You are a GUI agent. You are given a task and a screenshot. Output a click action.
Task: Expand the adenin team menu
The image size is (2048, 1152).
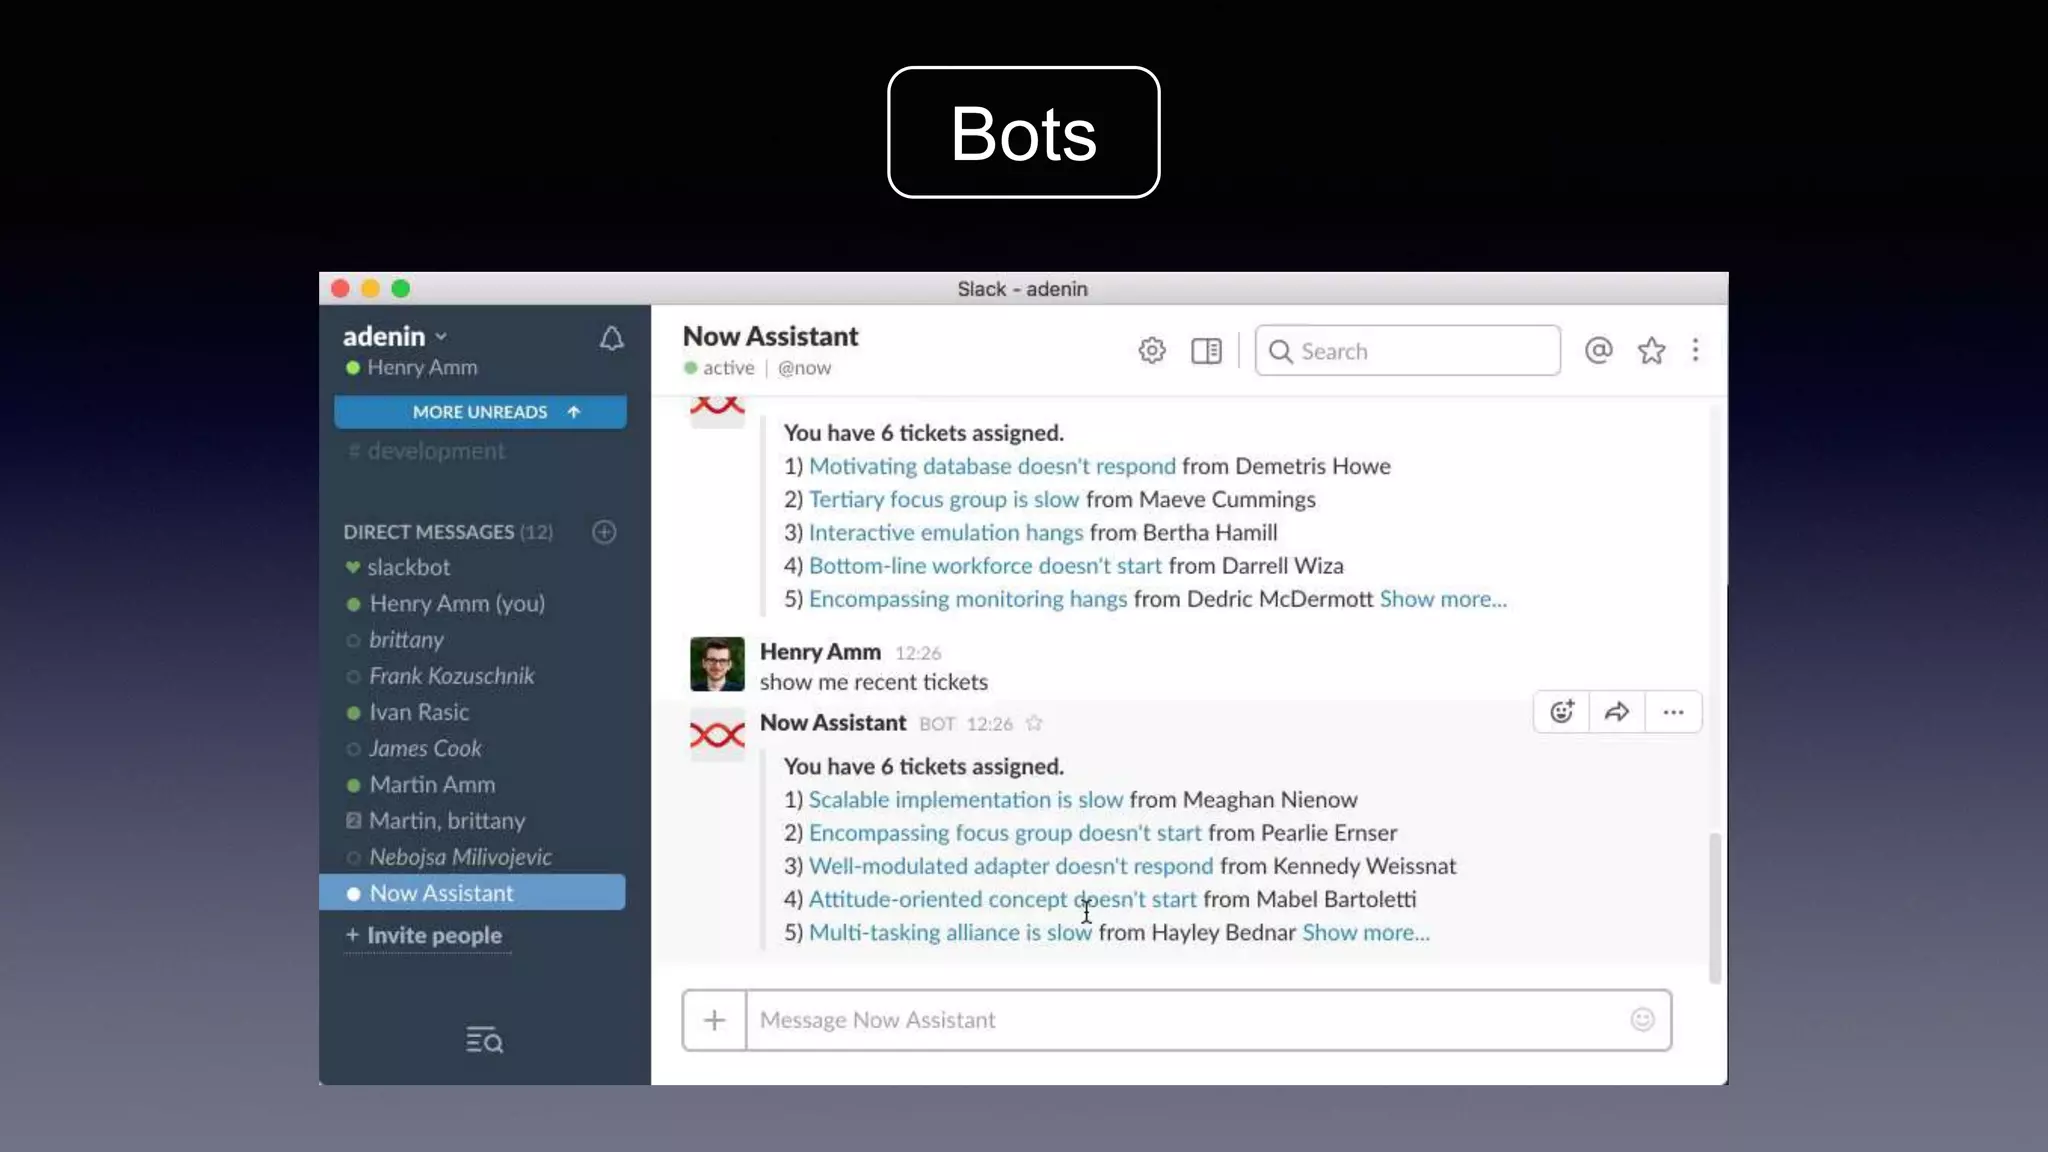pos(394,336)
